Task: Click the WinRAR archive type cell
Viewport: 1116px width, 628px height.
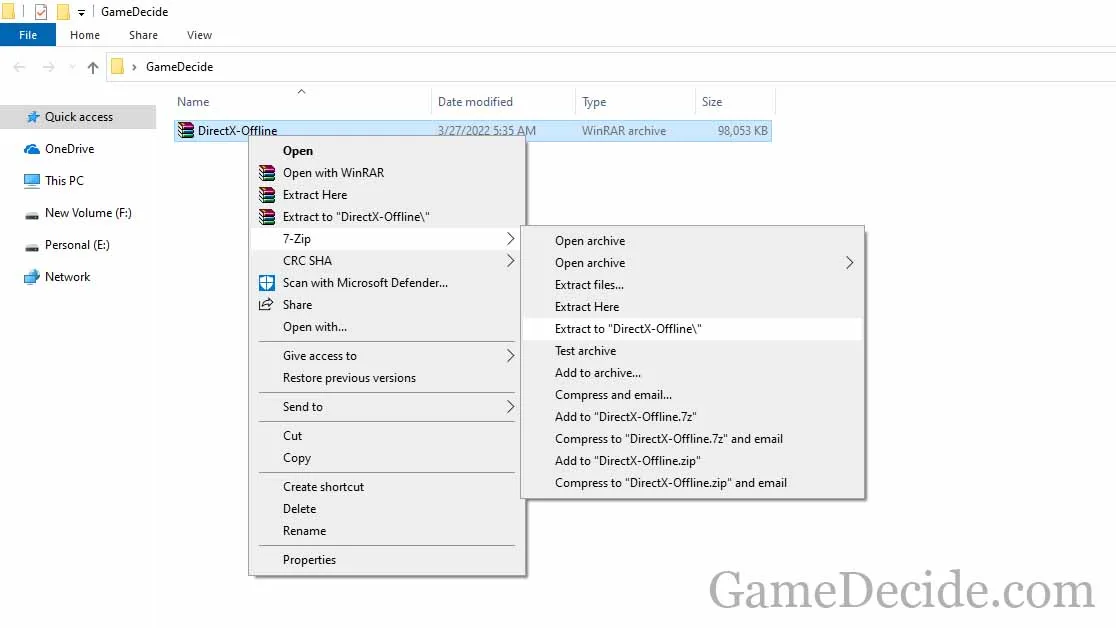Action: (x=624, y=131)
